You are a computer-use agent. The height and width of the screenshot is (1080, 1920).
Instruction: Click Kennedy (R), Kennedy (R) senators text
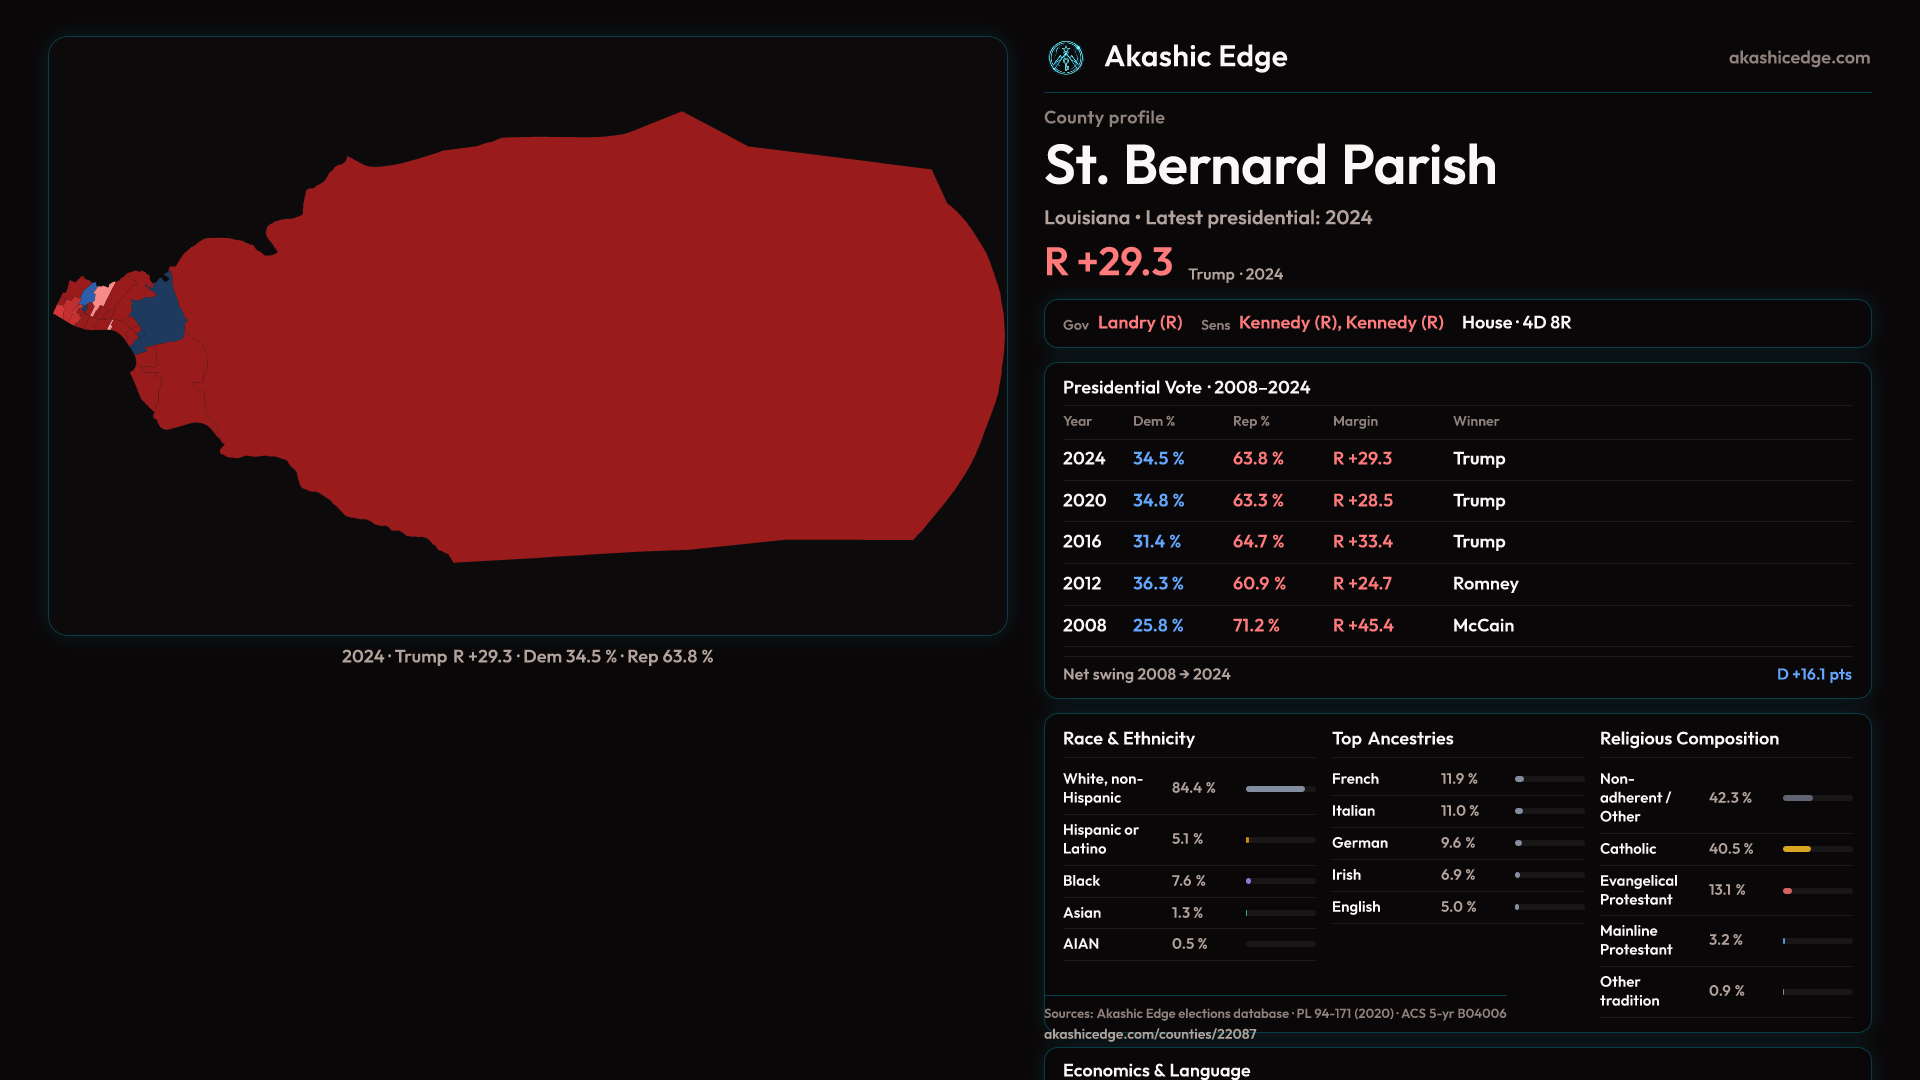pos(1340,323)
